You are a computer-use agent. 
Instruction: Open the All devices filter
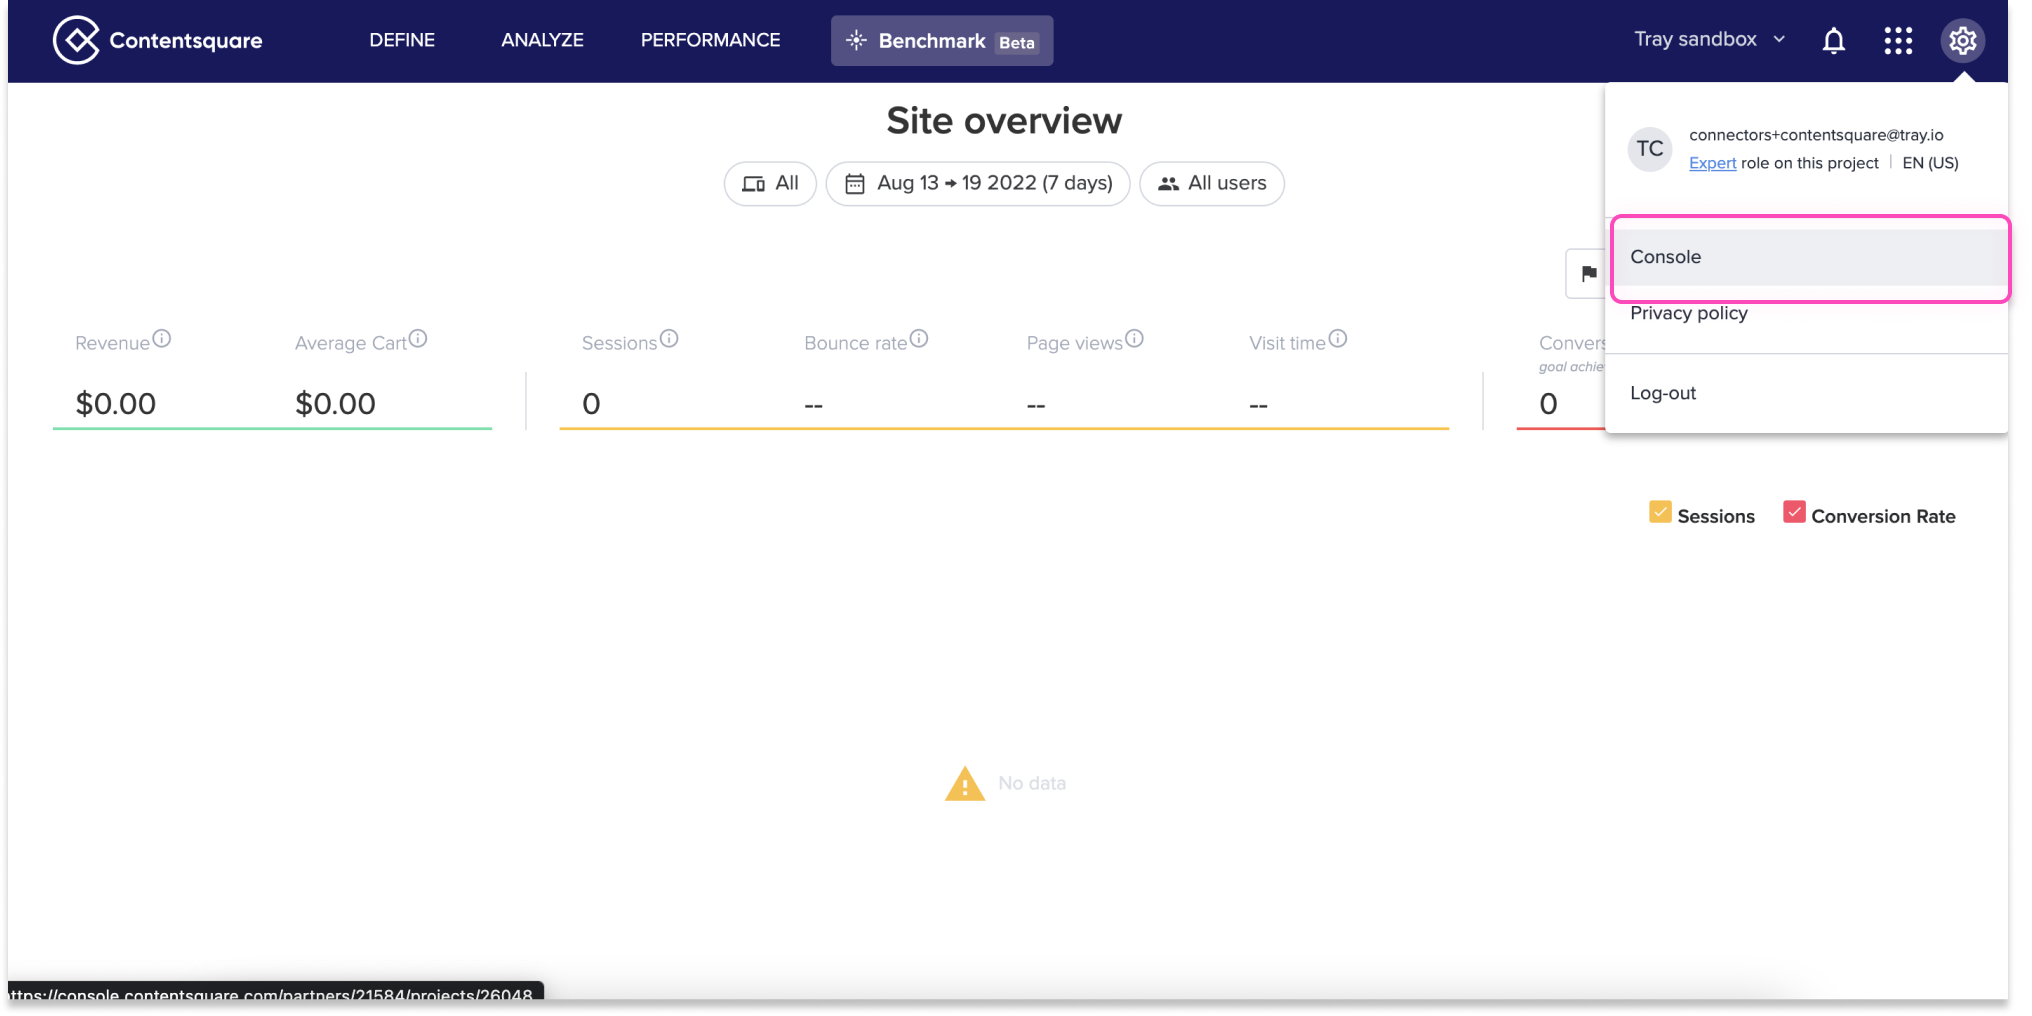coord(770,184)
